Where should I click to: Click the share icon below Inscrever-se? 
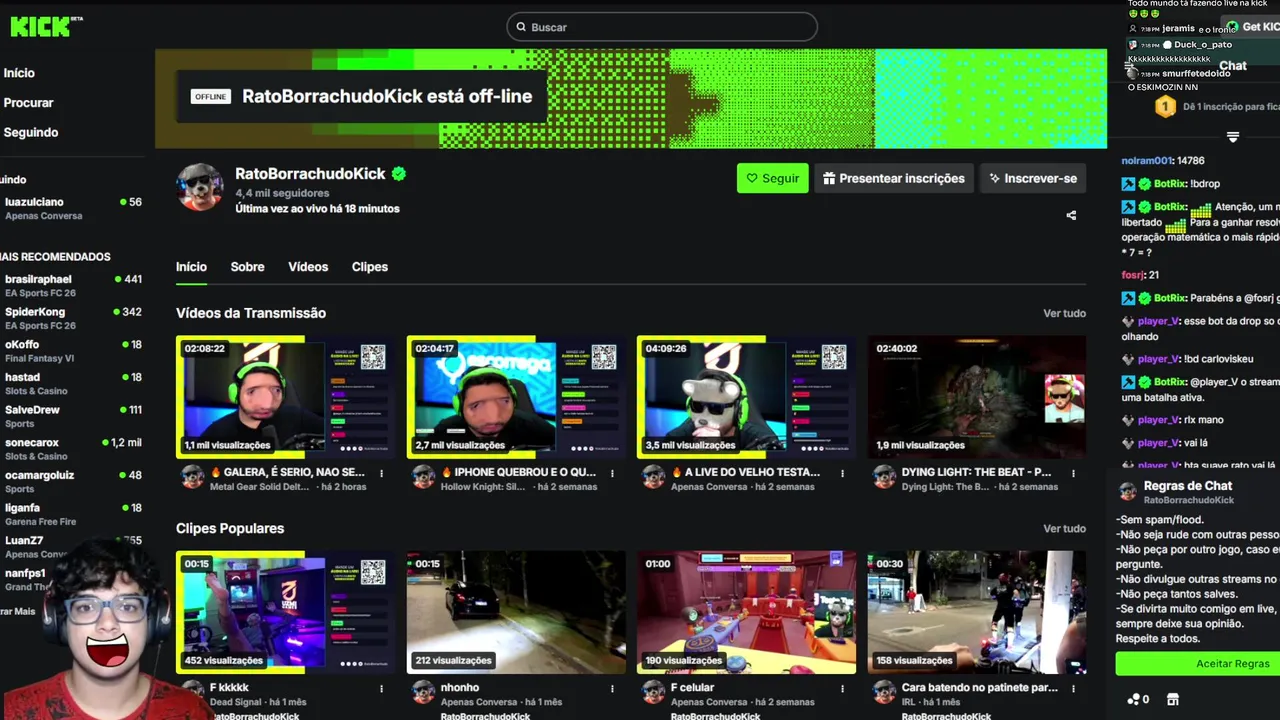tap(1071, 215)
